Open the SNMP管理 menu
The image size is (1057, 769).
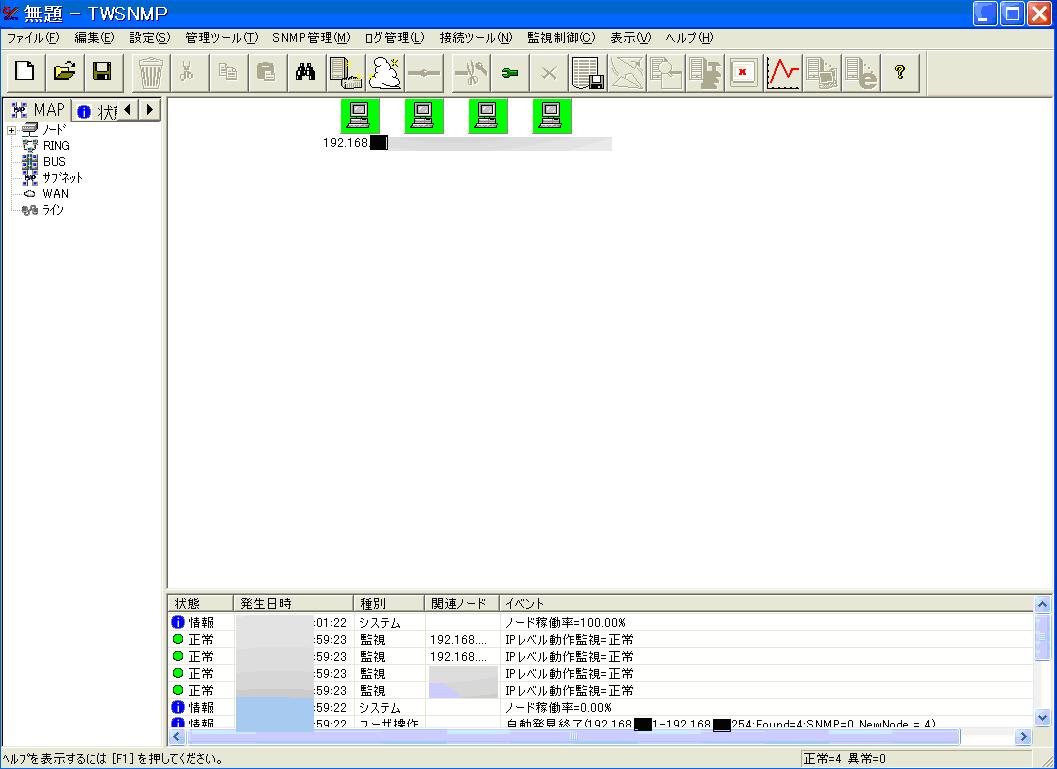click(310, 38)
